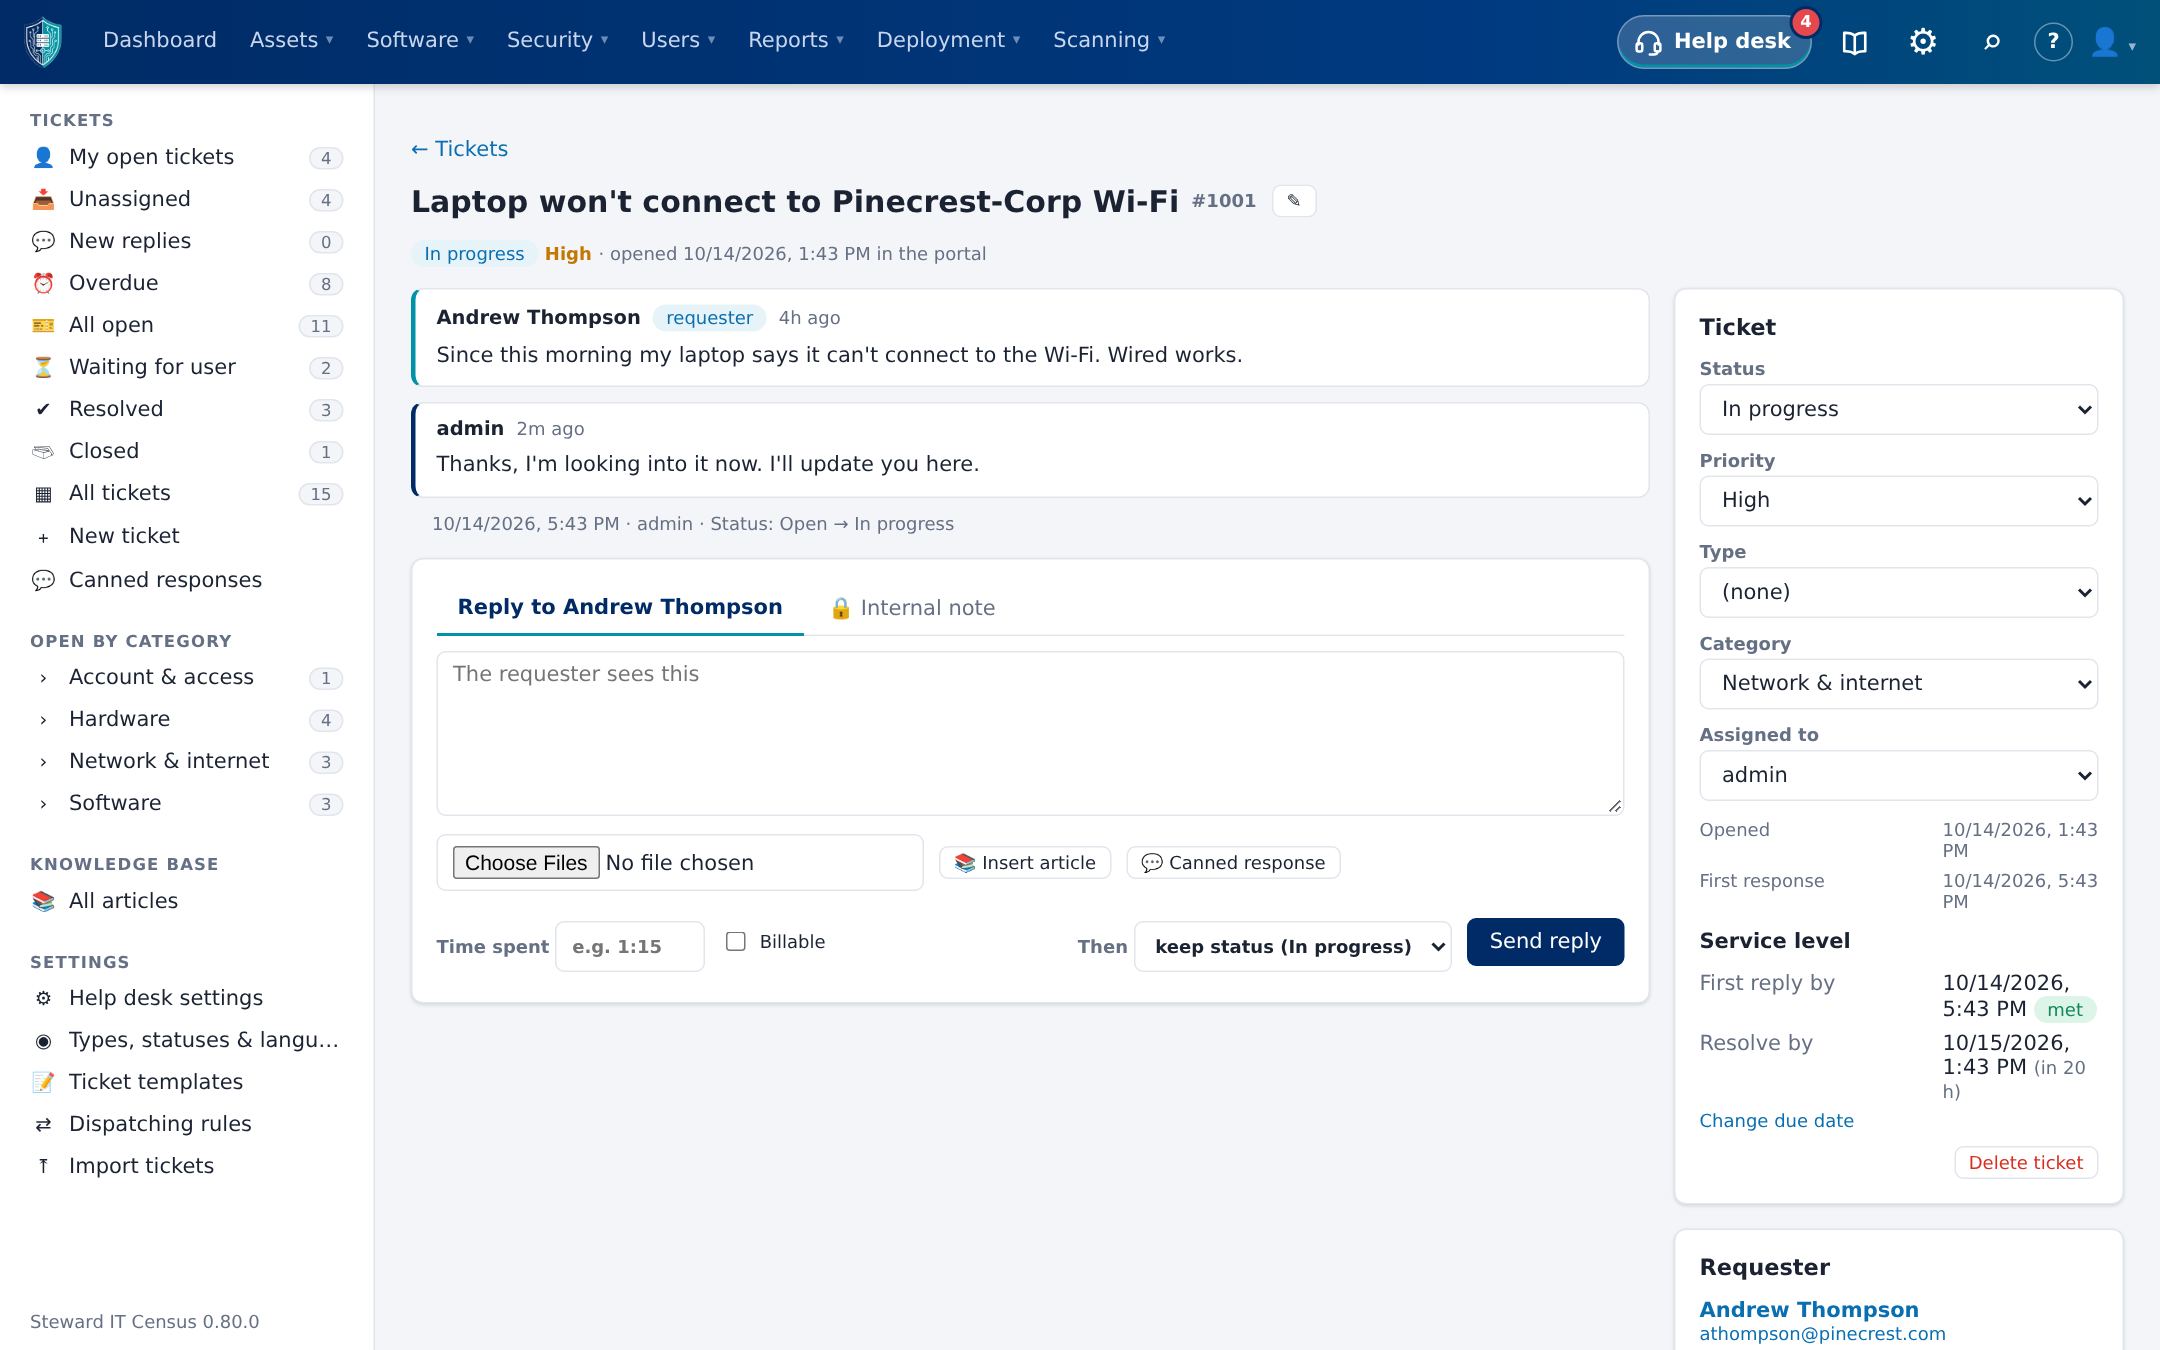Open the Scanning menu

pyautogui.click(x=1109, y=40)
